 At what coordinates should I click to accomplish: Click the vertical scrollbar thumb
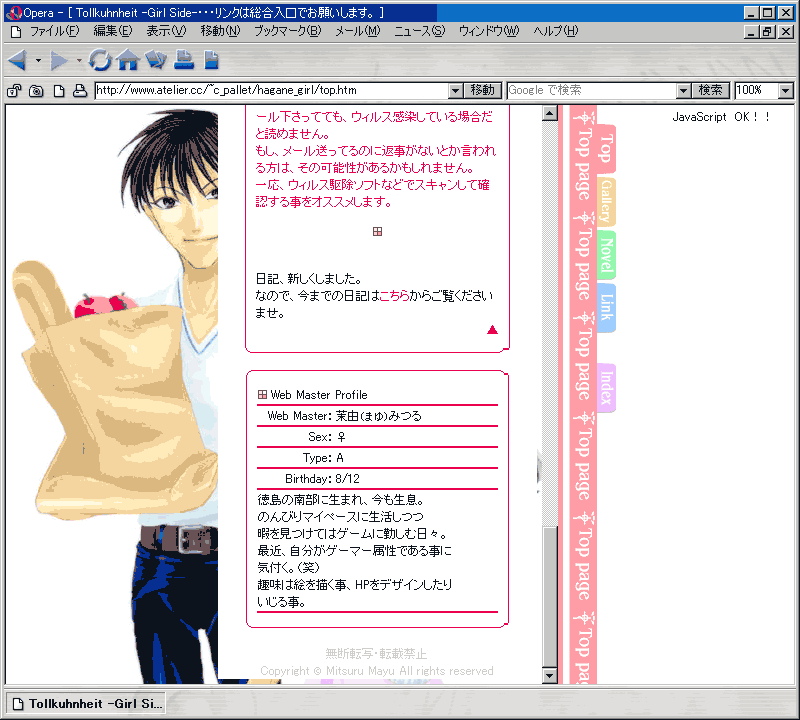tap(549, 596)
